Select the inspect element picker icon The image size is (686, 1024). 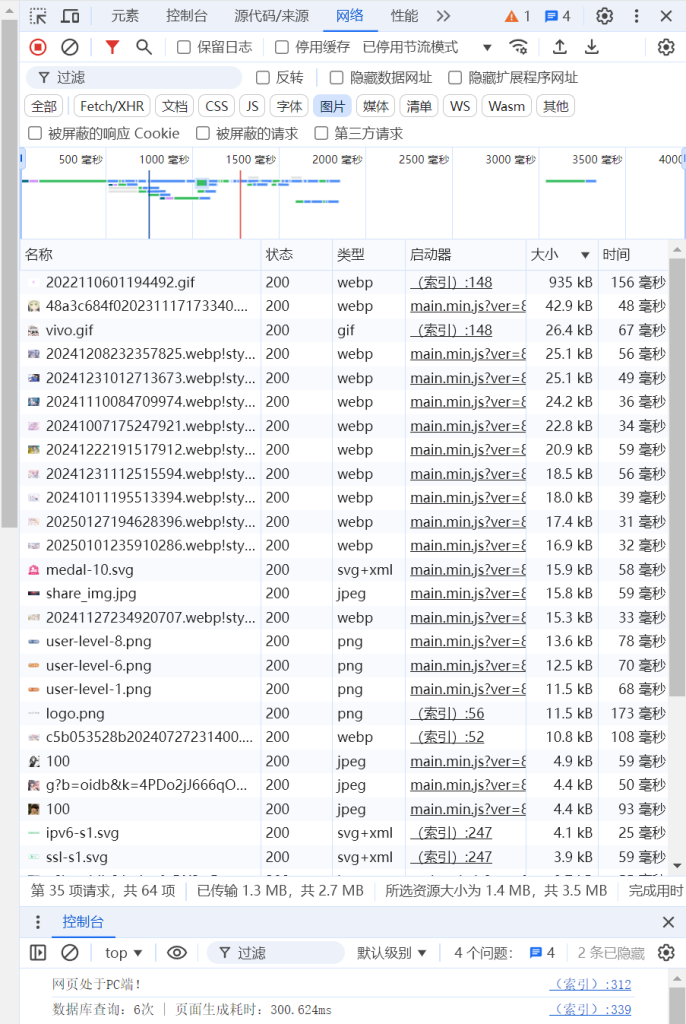coord(38,16)
